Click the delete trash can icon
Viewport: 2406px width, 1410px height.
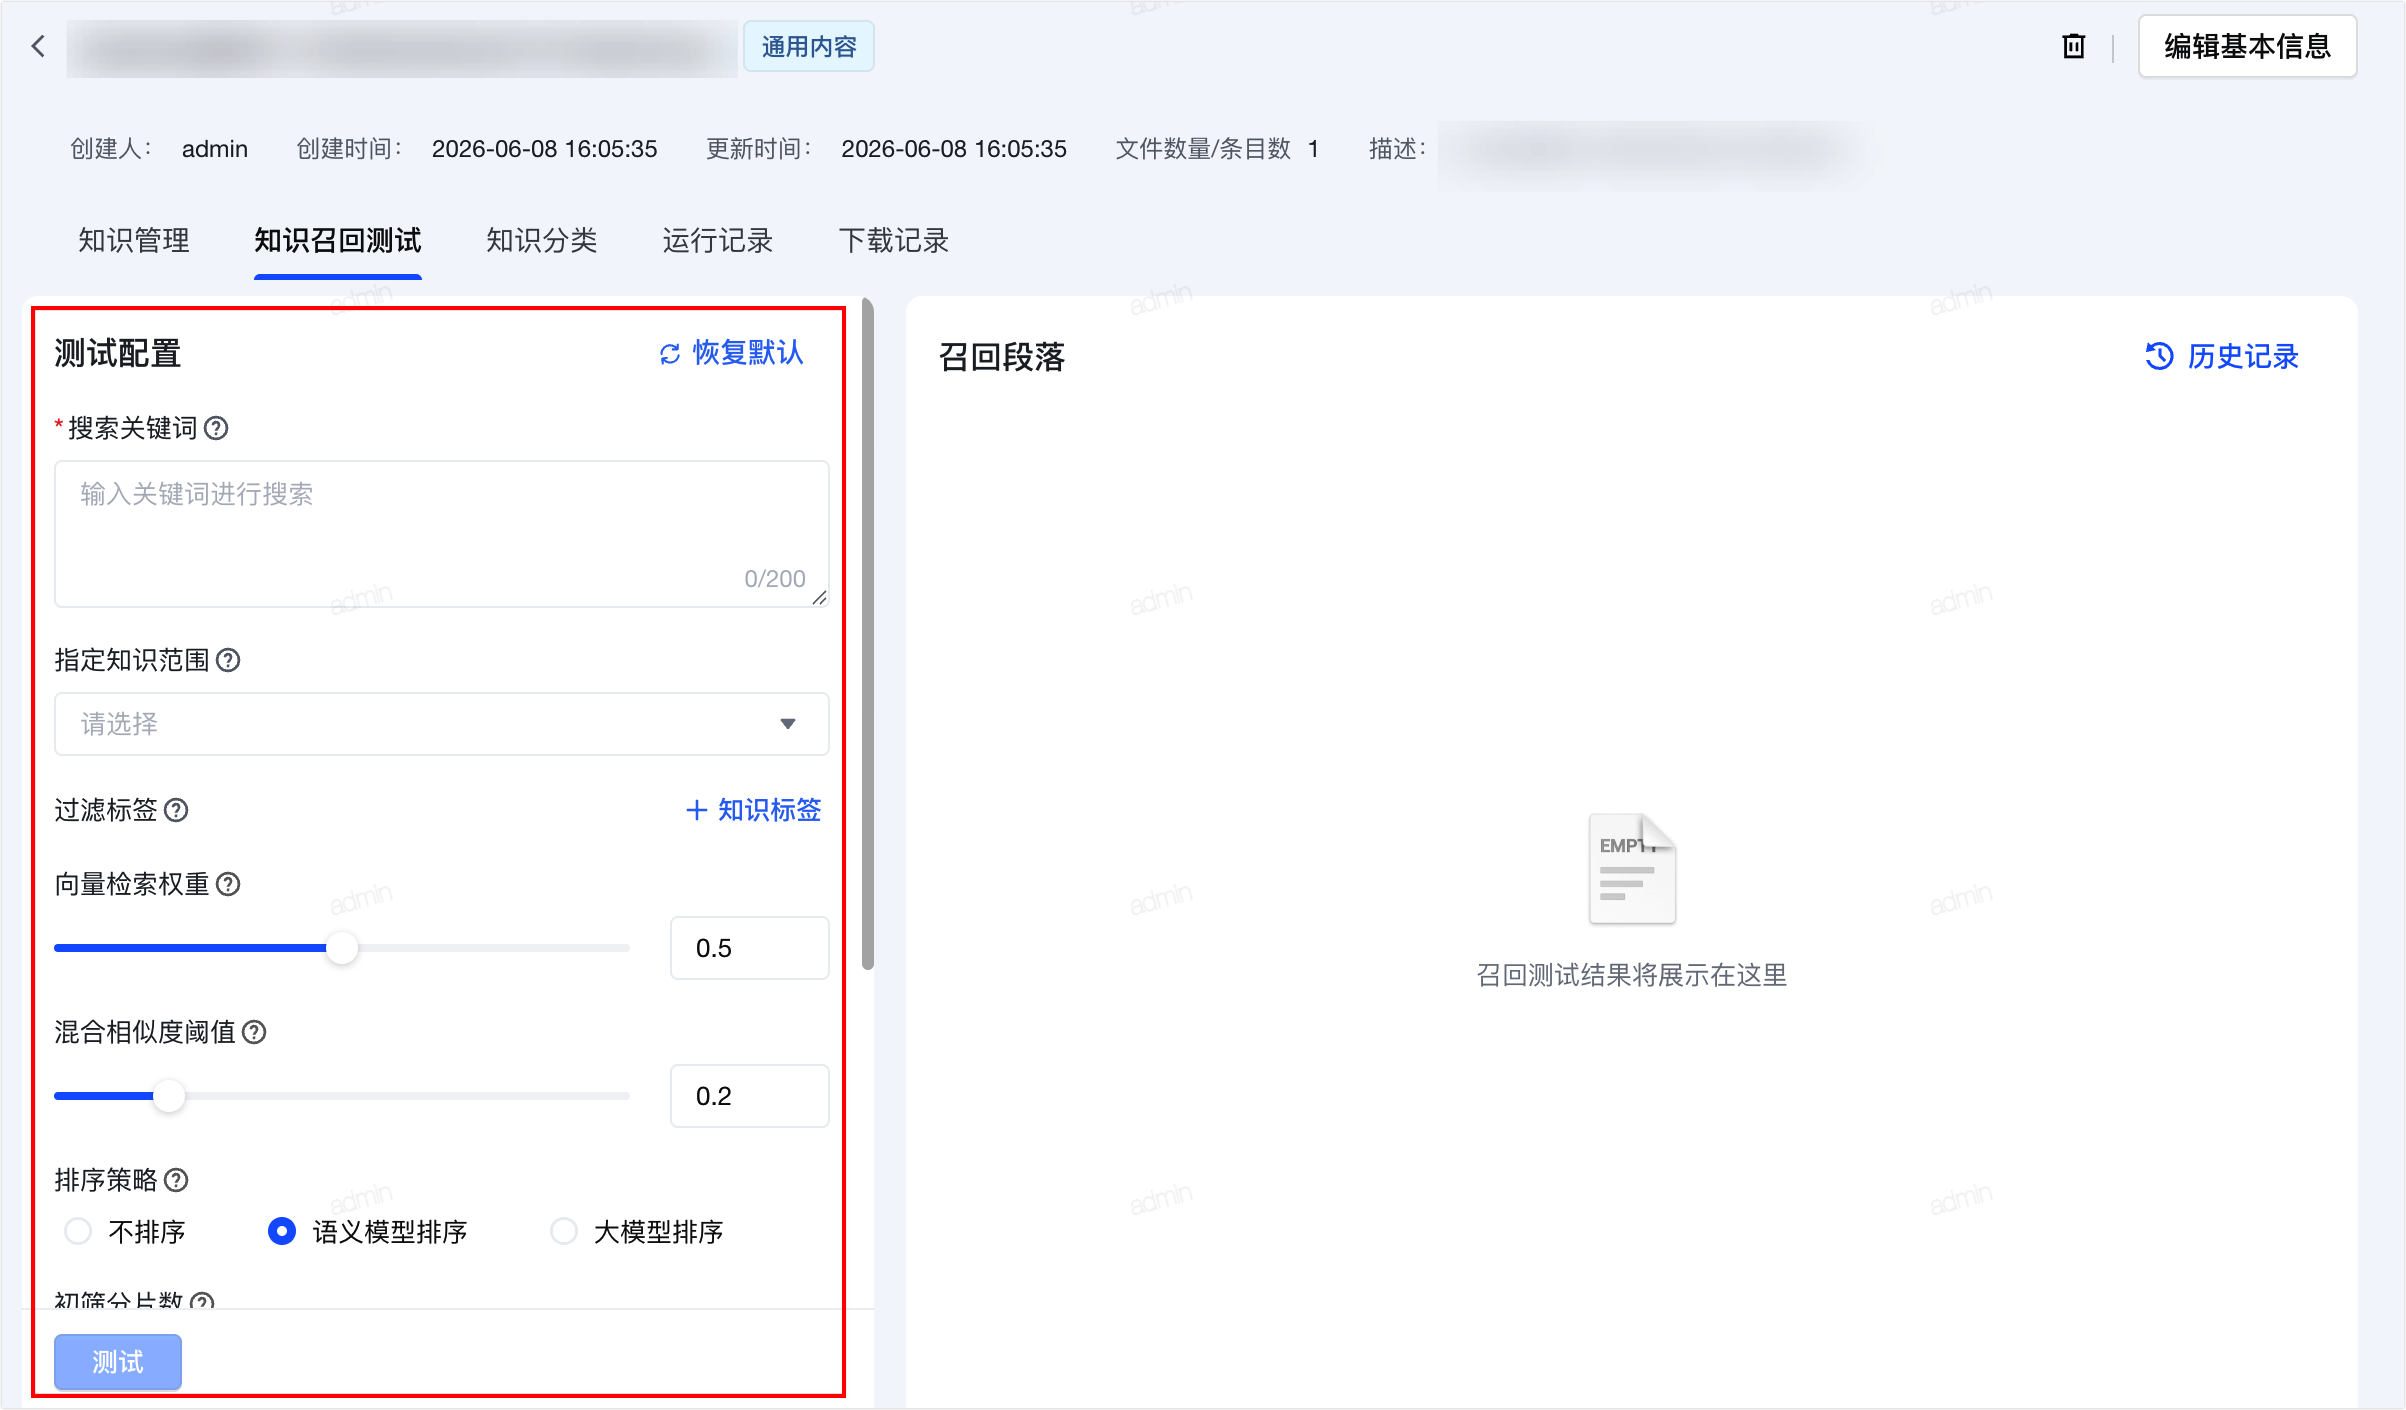coord(2074,46)
